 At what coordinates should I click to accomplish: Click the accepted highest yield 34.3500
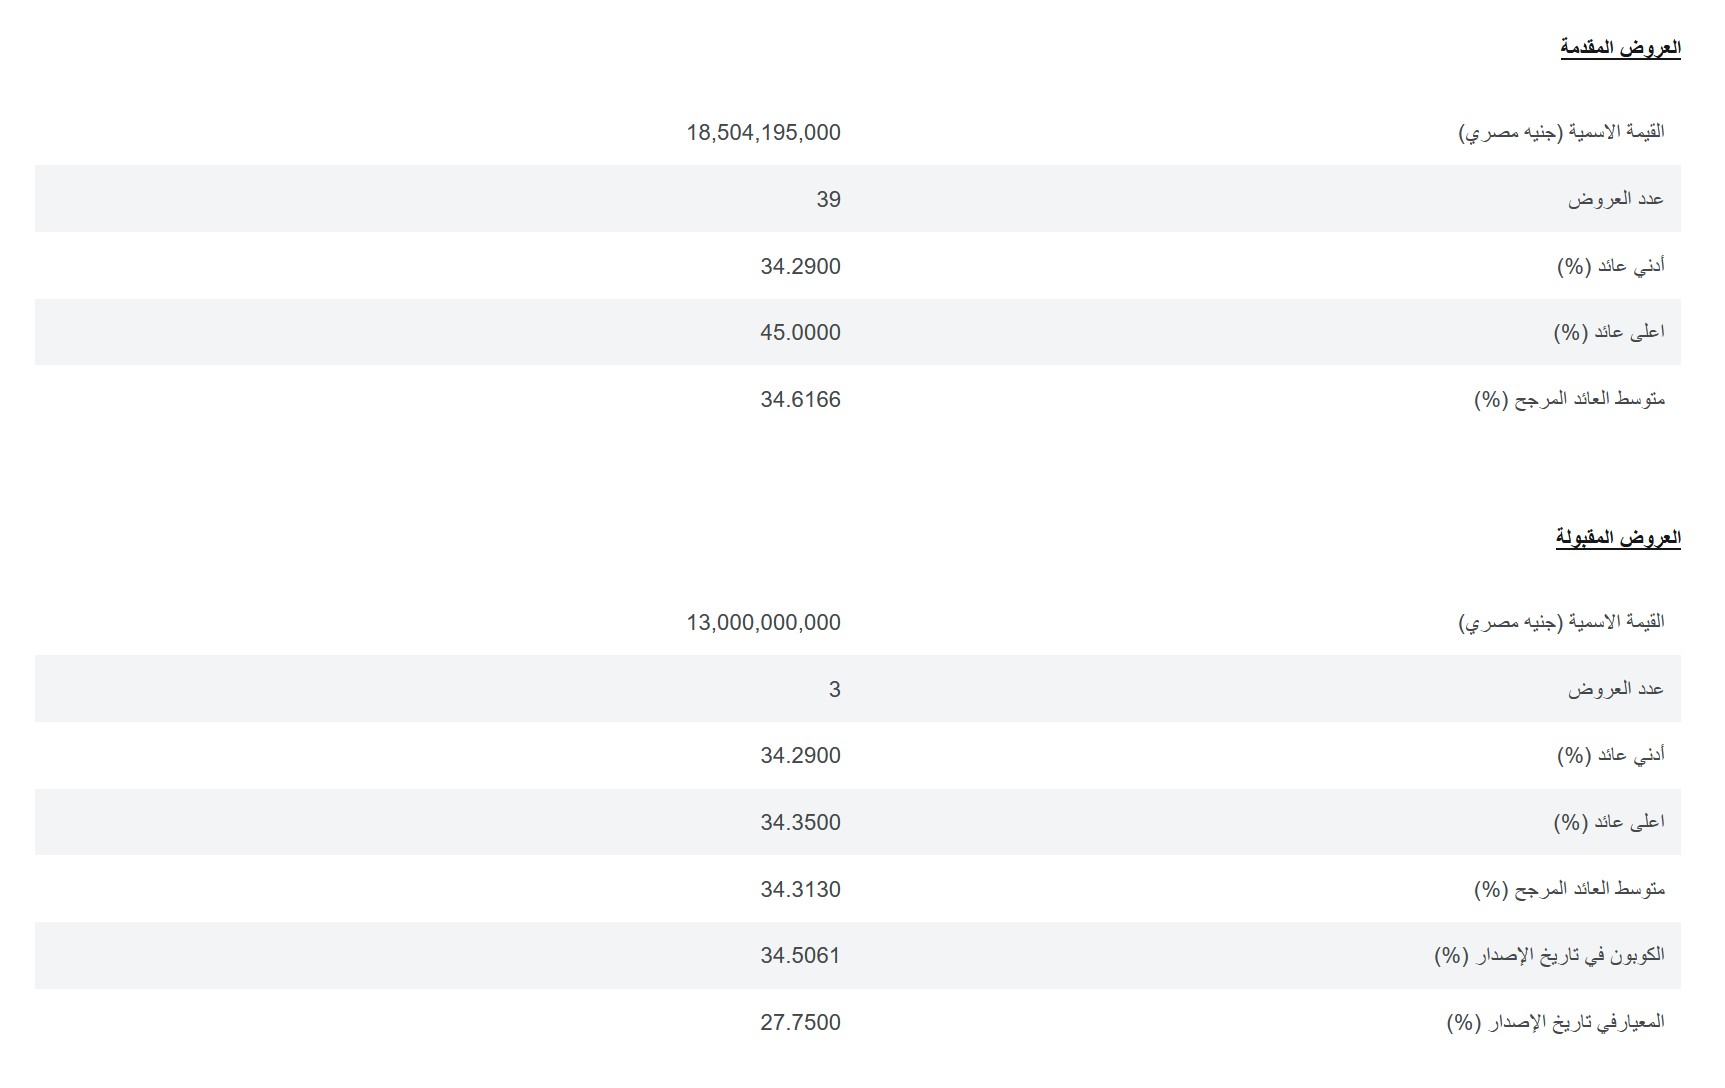click(x=800, y=823)
